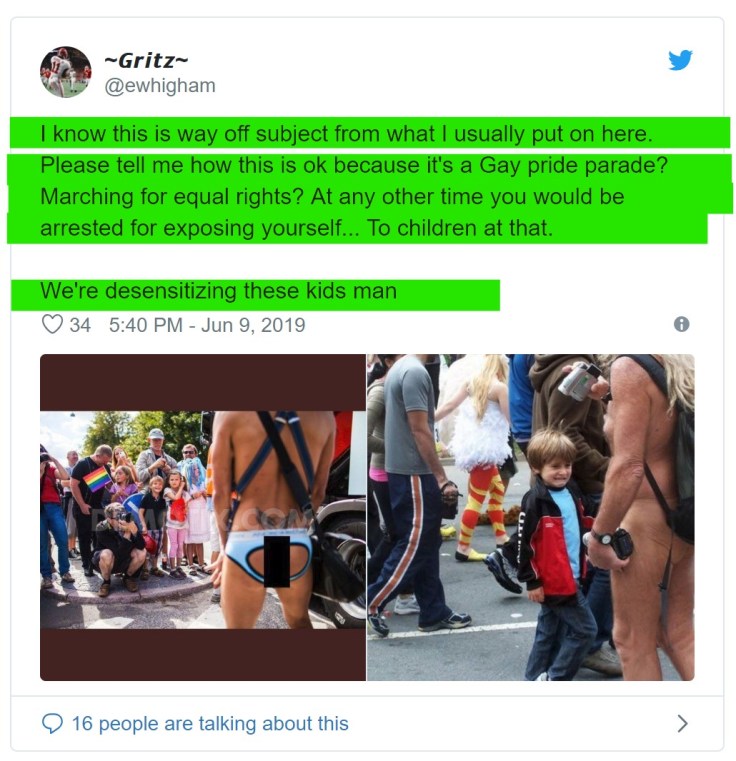Open the Twitter Ads info icon

[682, 324]
